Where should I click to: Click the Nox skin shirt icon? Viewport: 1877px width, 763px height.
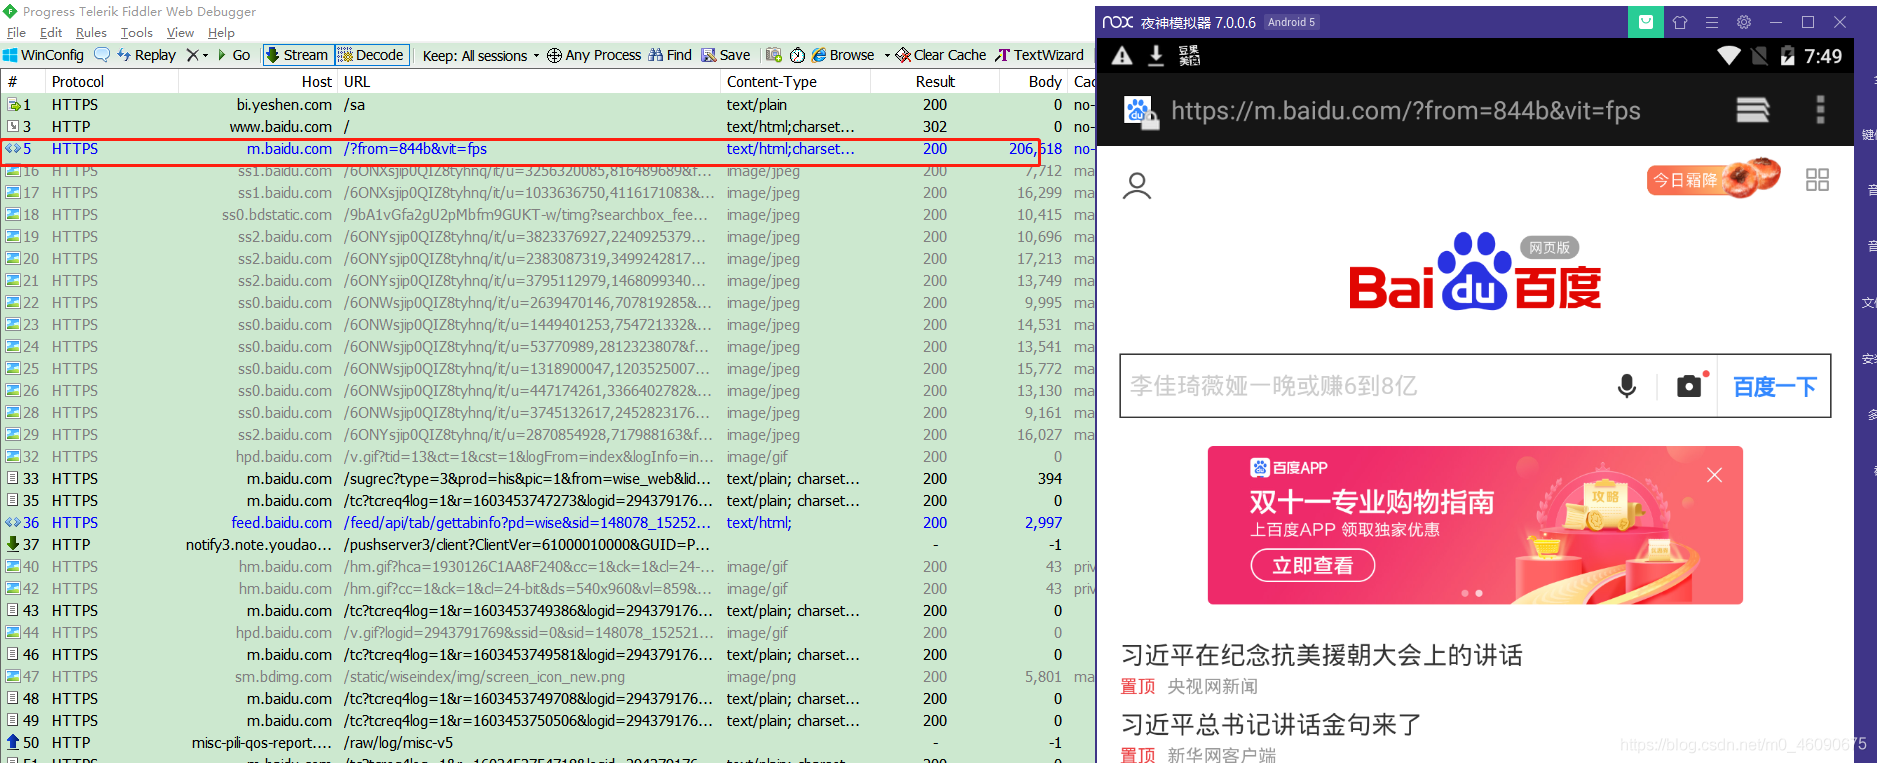(1680, 22)
